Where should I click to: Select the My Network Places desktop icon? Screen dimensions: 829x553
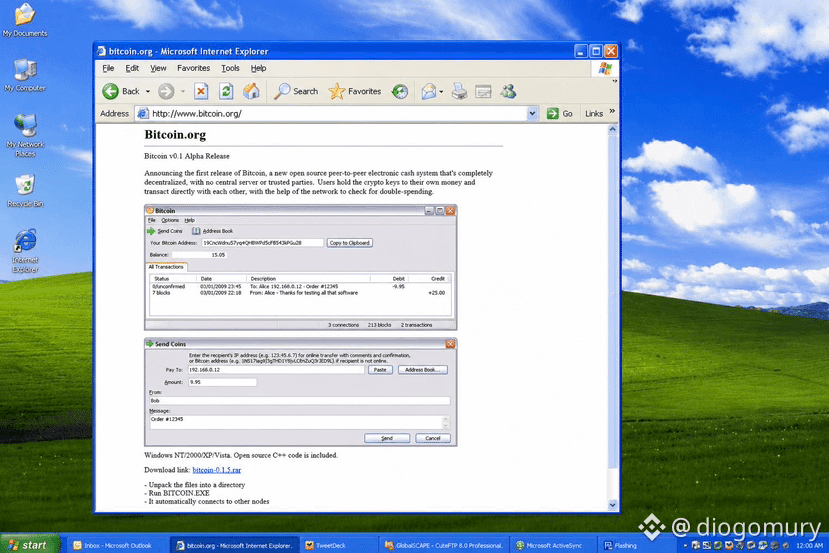click(x=25, y=135)
